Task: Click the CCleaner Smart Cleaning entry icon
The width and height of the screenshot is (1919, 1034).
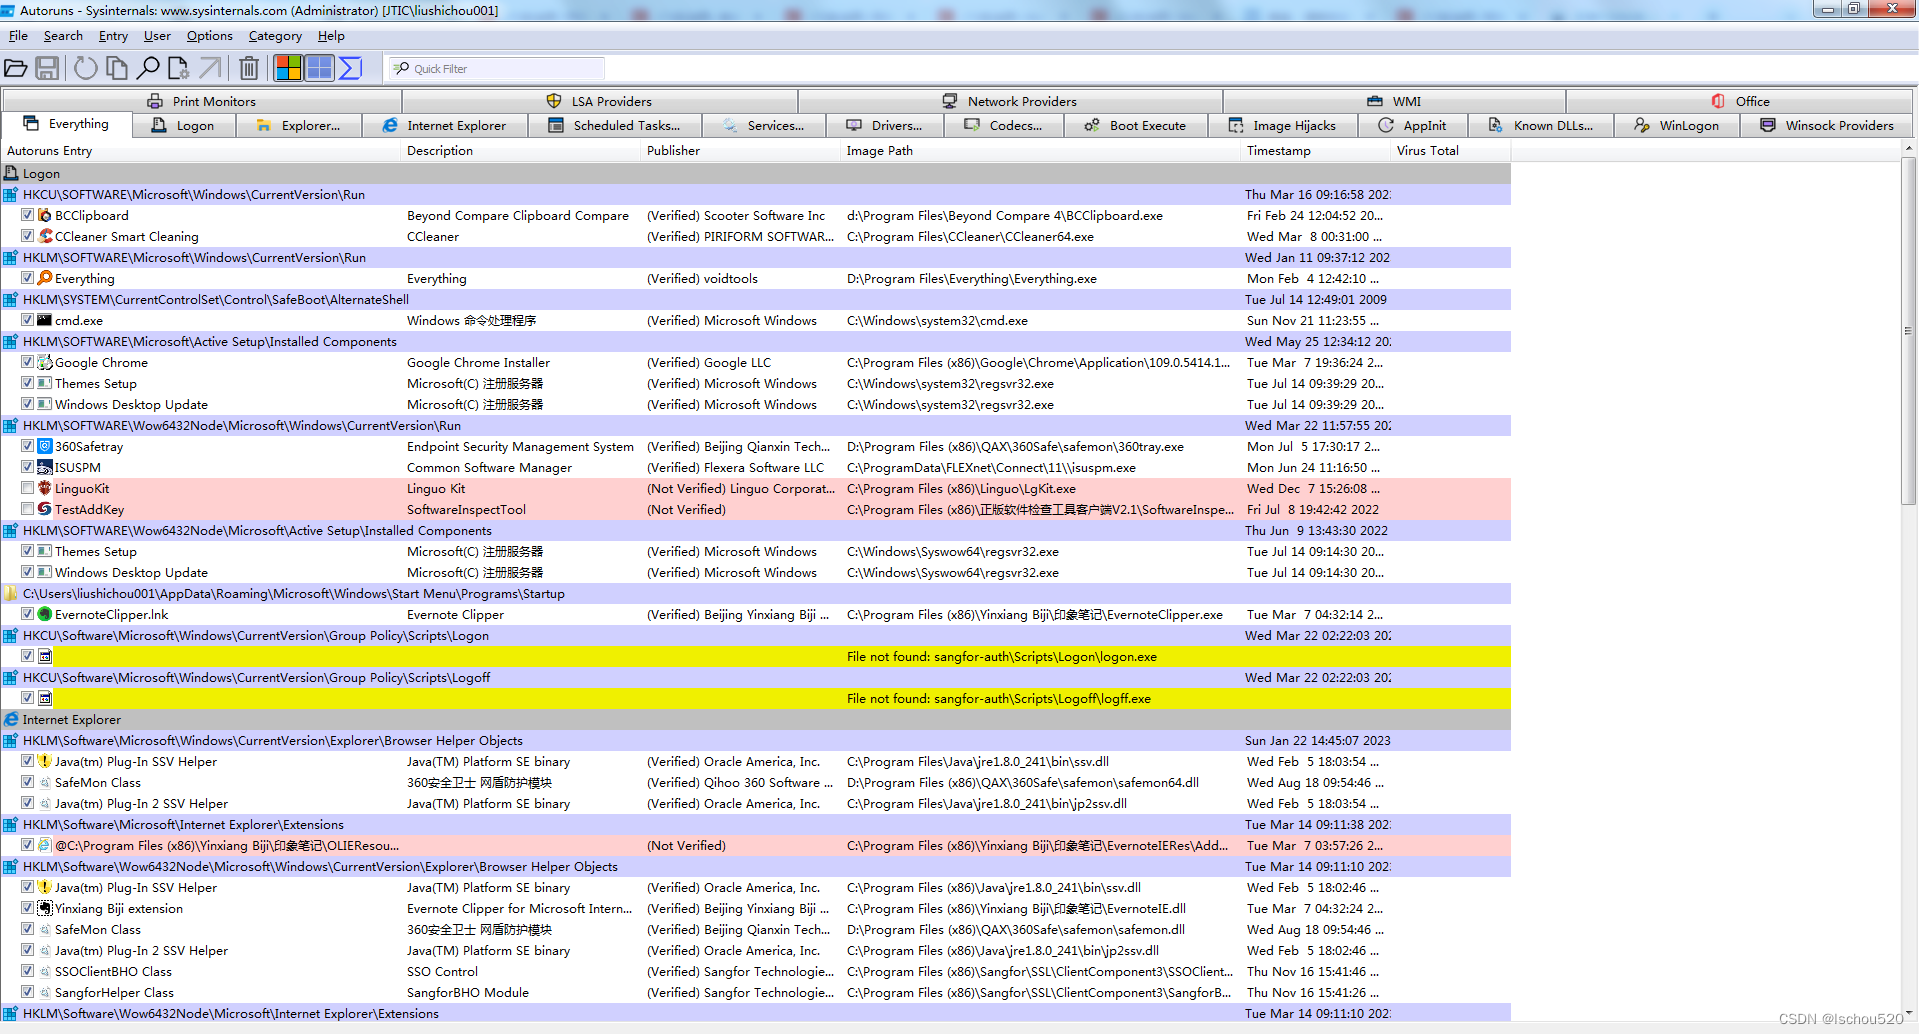Action: pos(45,236)
